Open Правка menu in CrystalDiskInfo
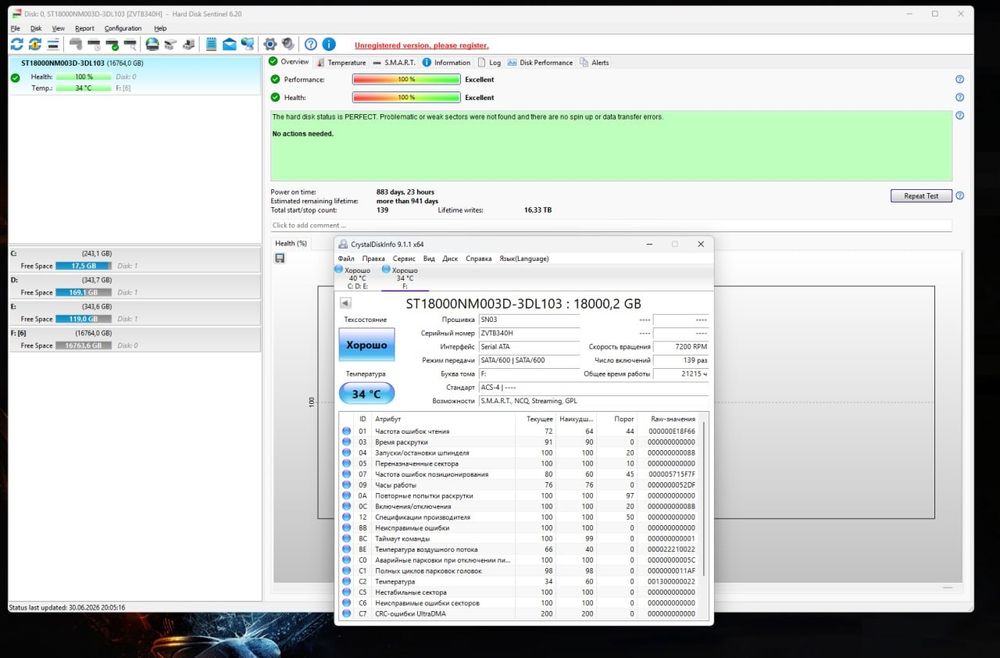 coord(373,259)
